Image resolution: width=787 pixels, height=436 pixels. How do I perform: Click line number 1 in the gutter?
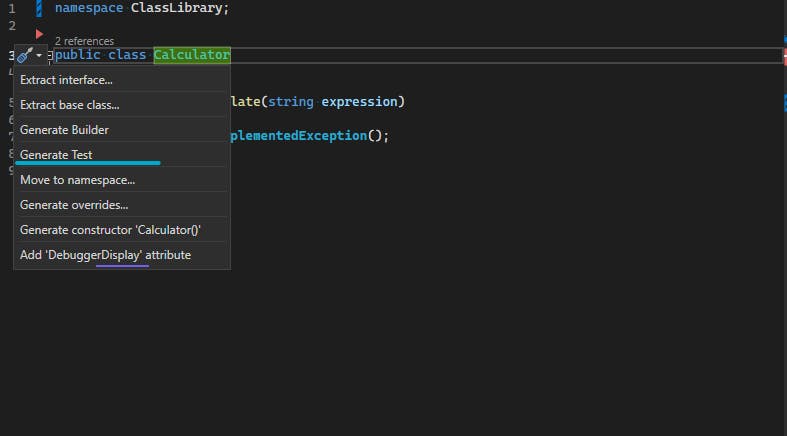pos(11,8)
